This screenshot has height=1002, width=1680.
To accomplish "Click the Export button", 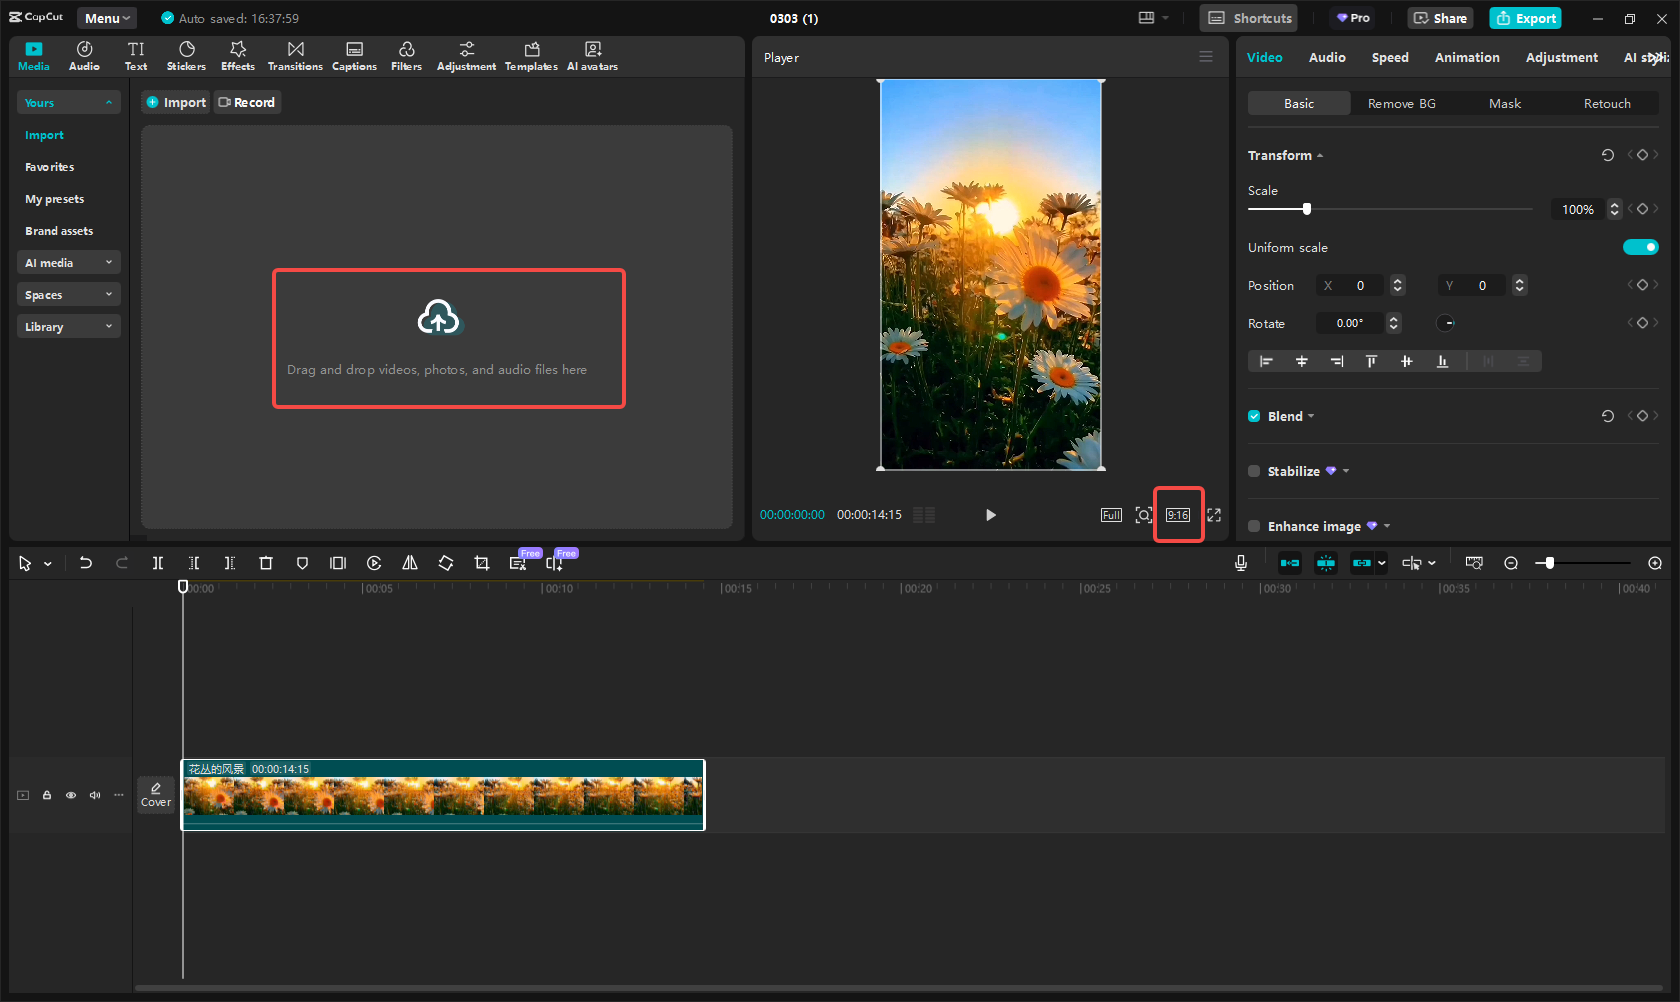I will pyautogui.click(x=1525, y=18).
